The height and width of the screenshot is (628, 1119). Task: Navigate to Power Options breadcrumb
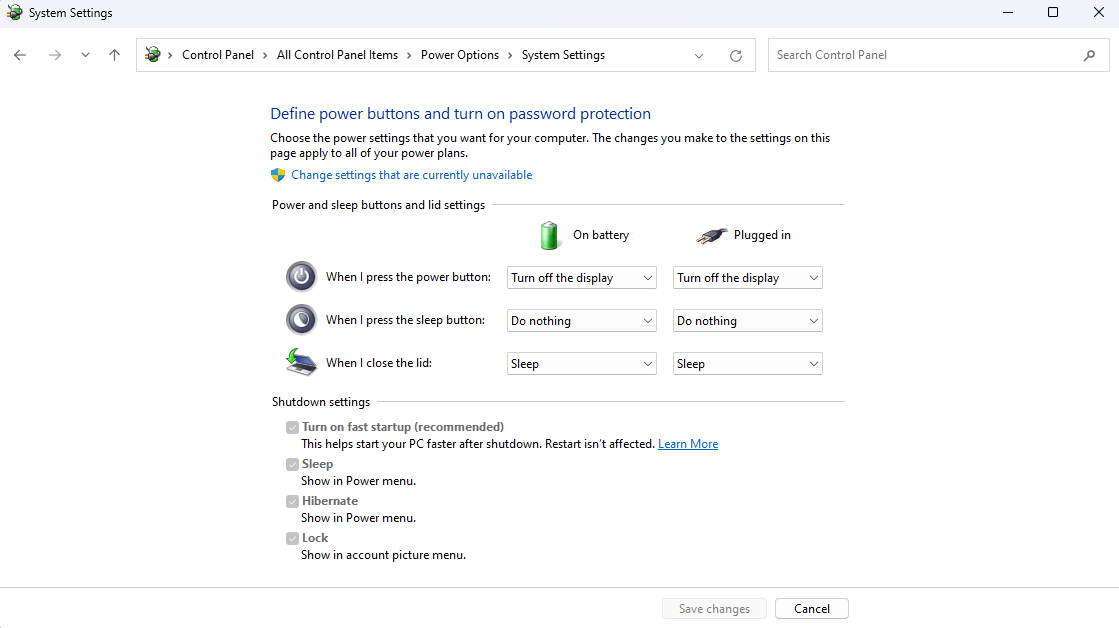point(460,55)
